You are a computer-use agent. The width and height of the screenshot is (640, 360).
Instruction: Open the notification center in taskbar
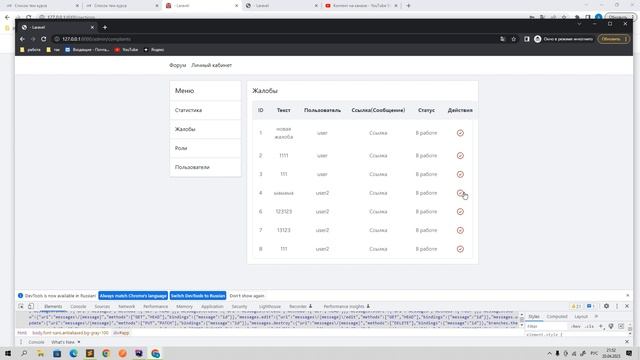point(629,353)
